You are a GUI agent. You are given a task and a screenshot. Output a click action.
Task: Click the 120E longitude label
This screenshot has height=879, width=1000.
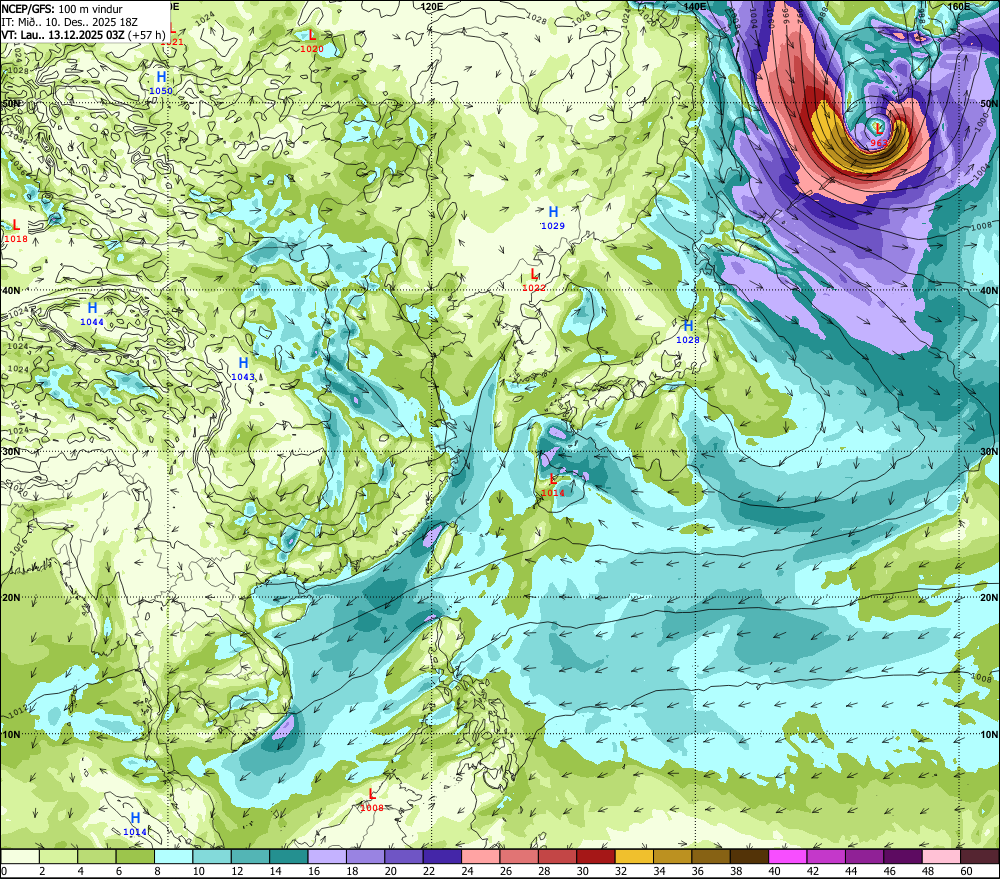click(431, 6)
